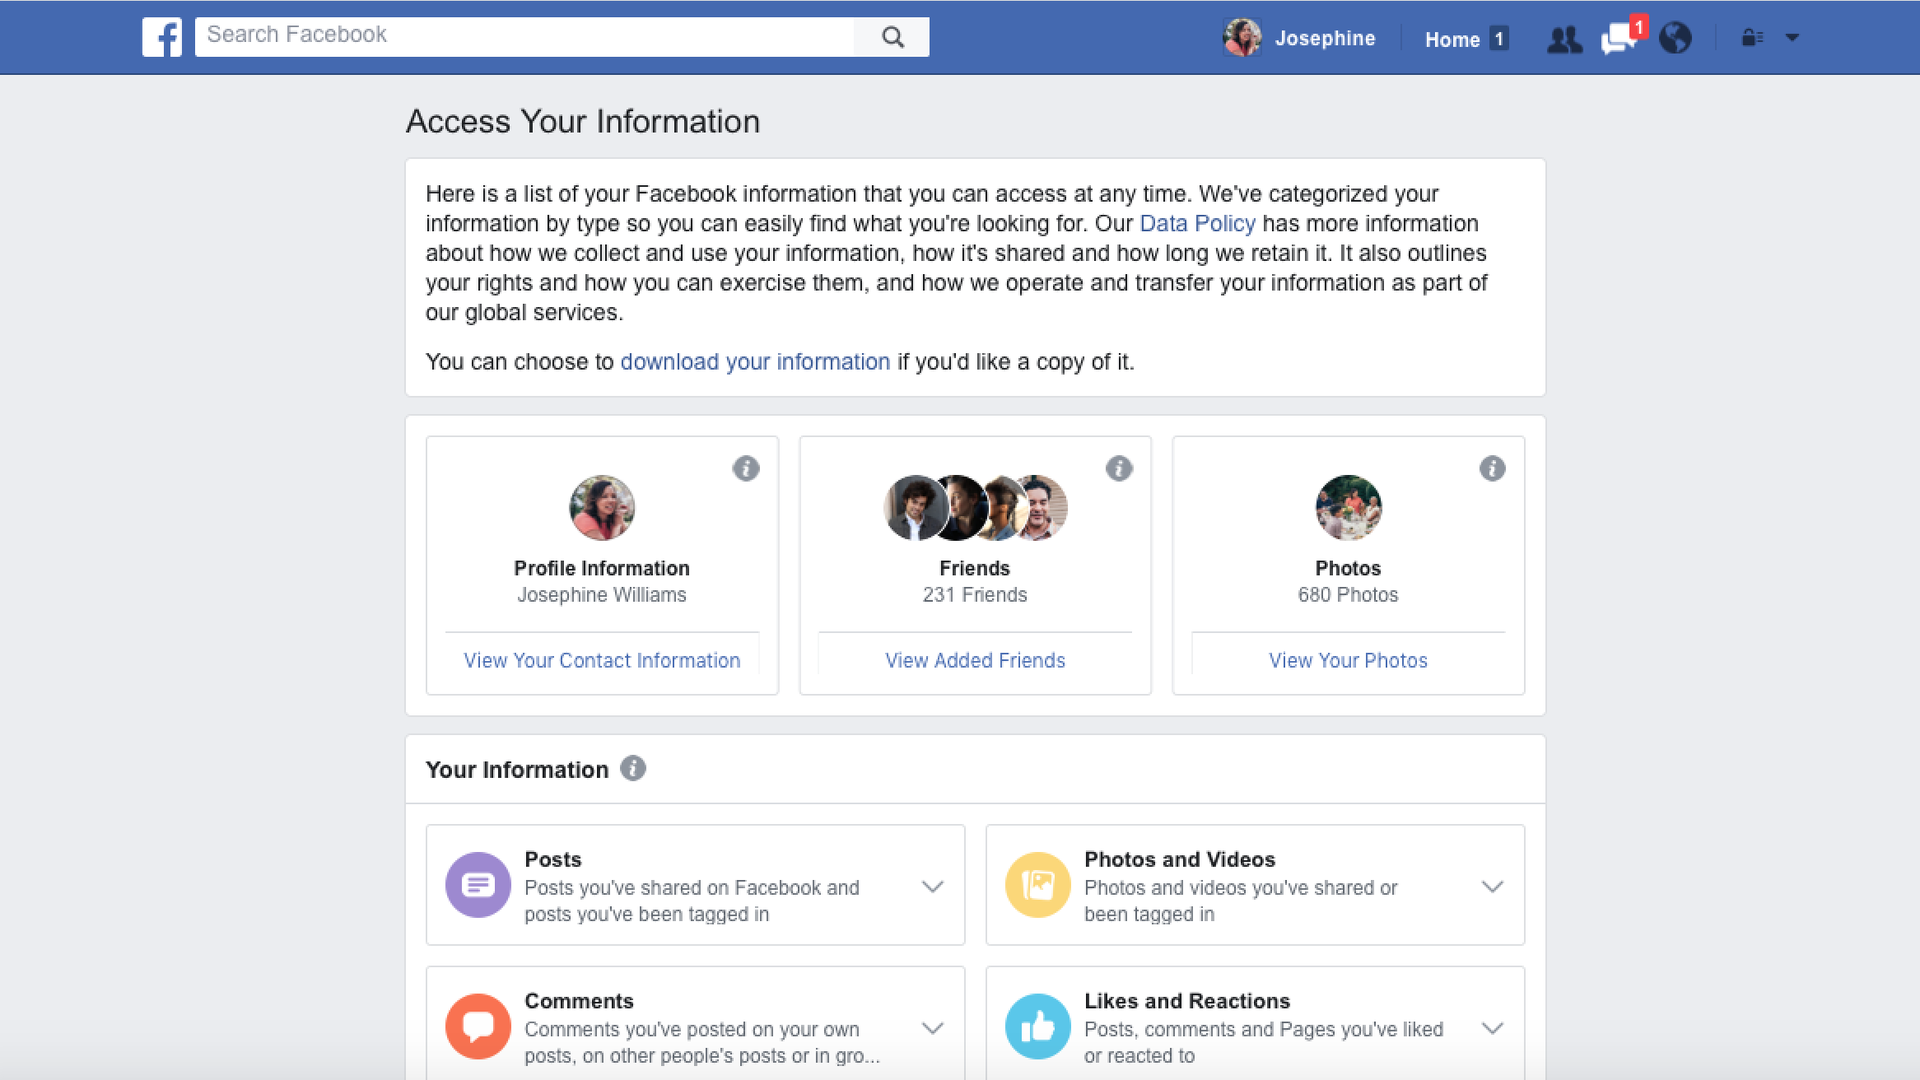Start a search using the magnifier icon
Image resolution: width=1920 pixels, height=1080 pixels.
[x=891, y=36]
